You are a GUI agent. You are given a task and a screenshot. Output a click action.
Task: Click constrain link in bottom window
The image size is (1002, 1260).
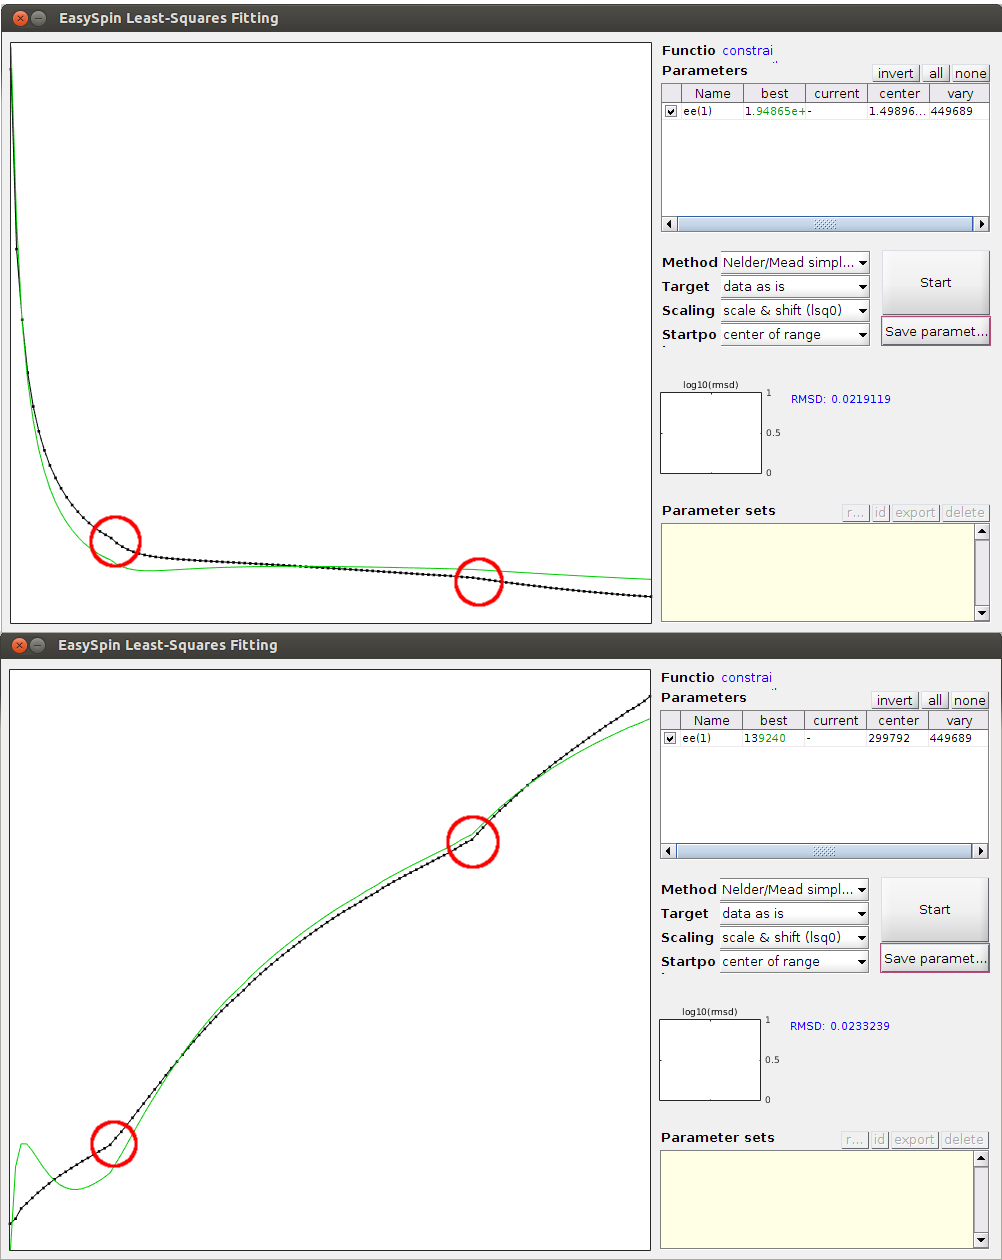(x=746, y=678)
